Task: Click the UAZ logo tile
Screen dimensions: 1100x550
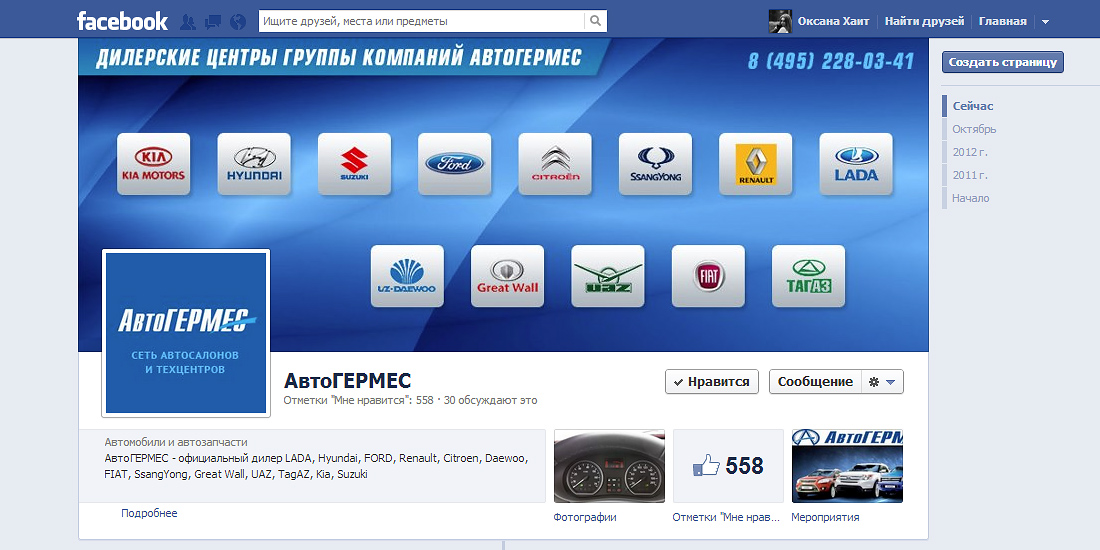Action: pyautogui.click(x=608, y=276)
